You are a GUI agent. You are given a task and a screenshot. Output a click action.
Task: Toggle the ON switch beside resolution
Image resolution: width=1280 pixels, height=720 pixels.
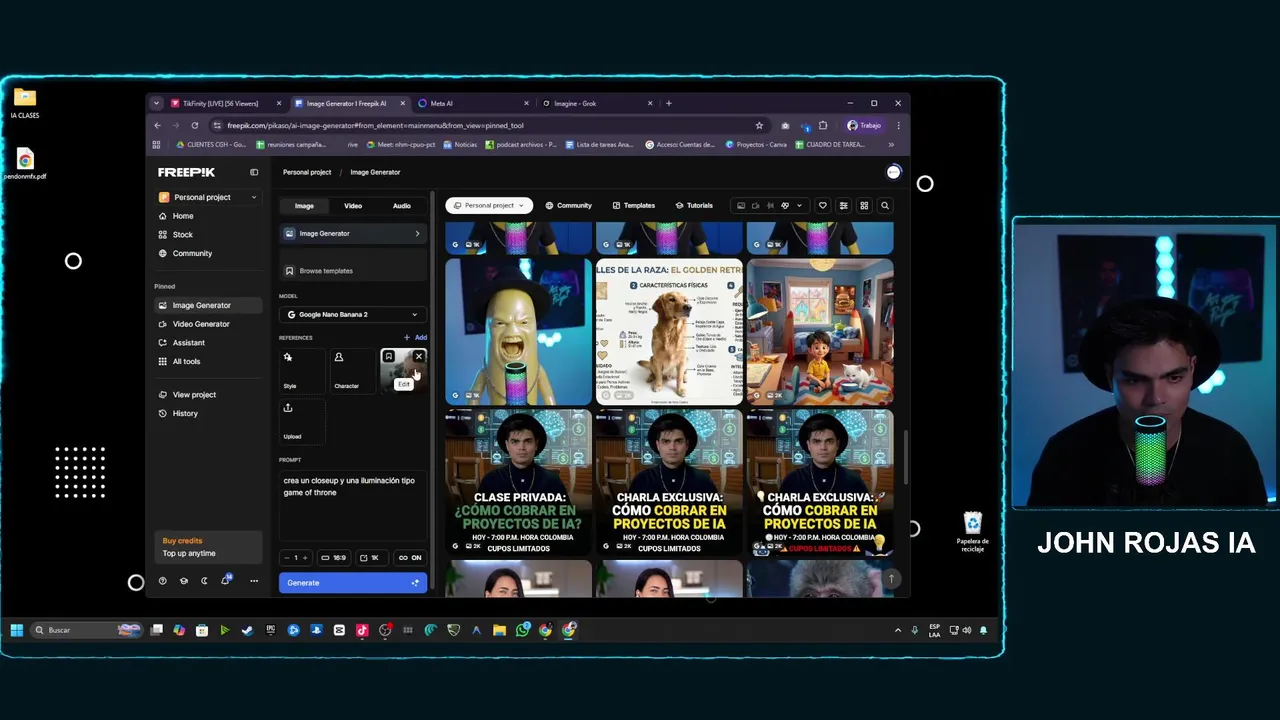pyautogui.click(x=410, y=558)
